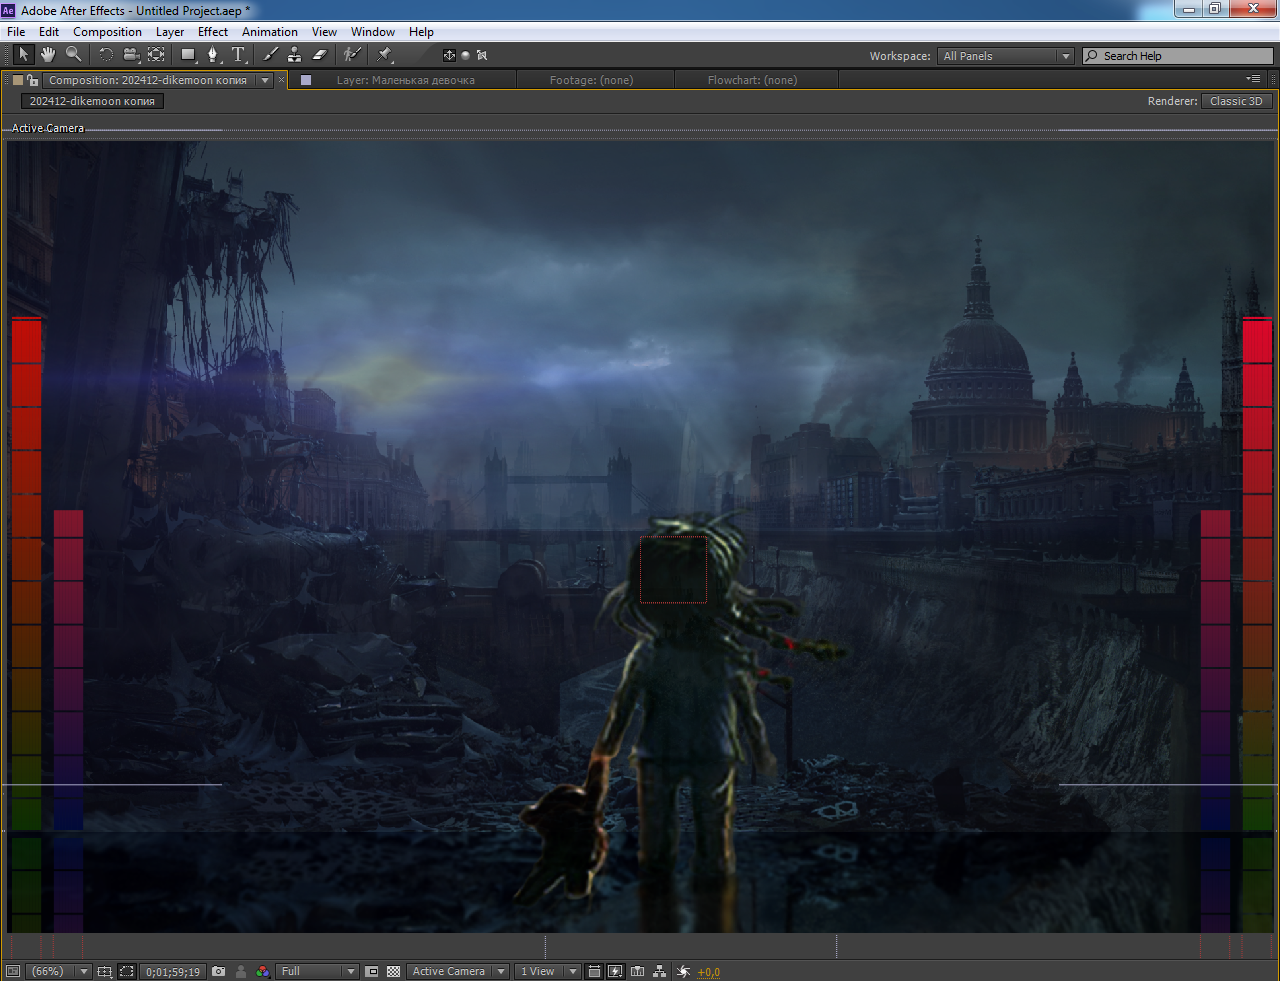Viewport: 1280px width, 981px height.
Task: Click the current time 0;01;59;19
Action: [x=173, y=972]
